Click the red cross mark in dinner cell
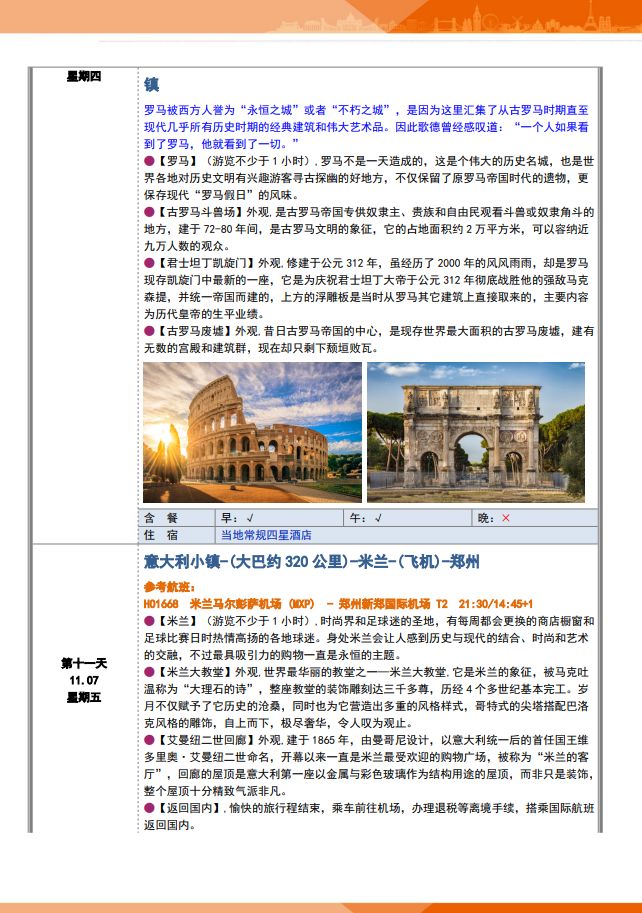This screenshot has height=913, width=642. click(505, 518)
